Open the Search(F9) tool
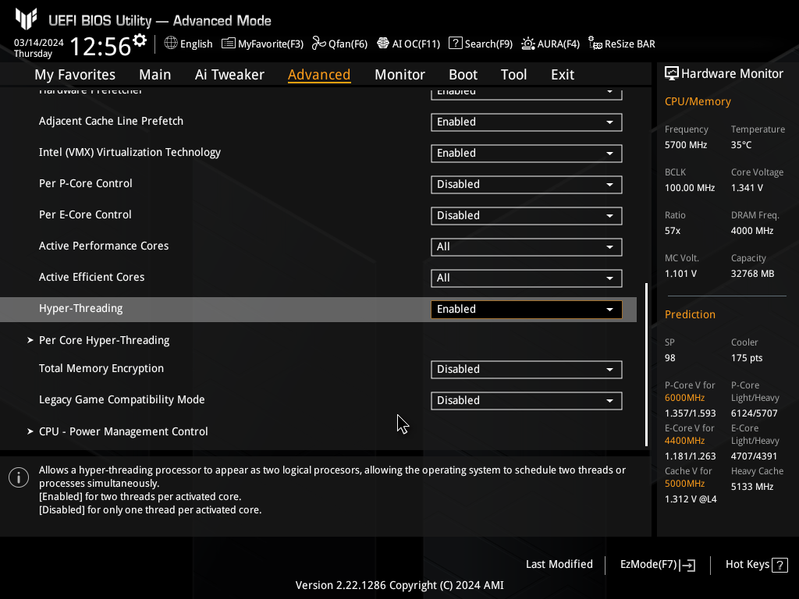The image size is (799, 599). point(480,44)
